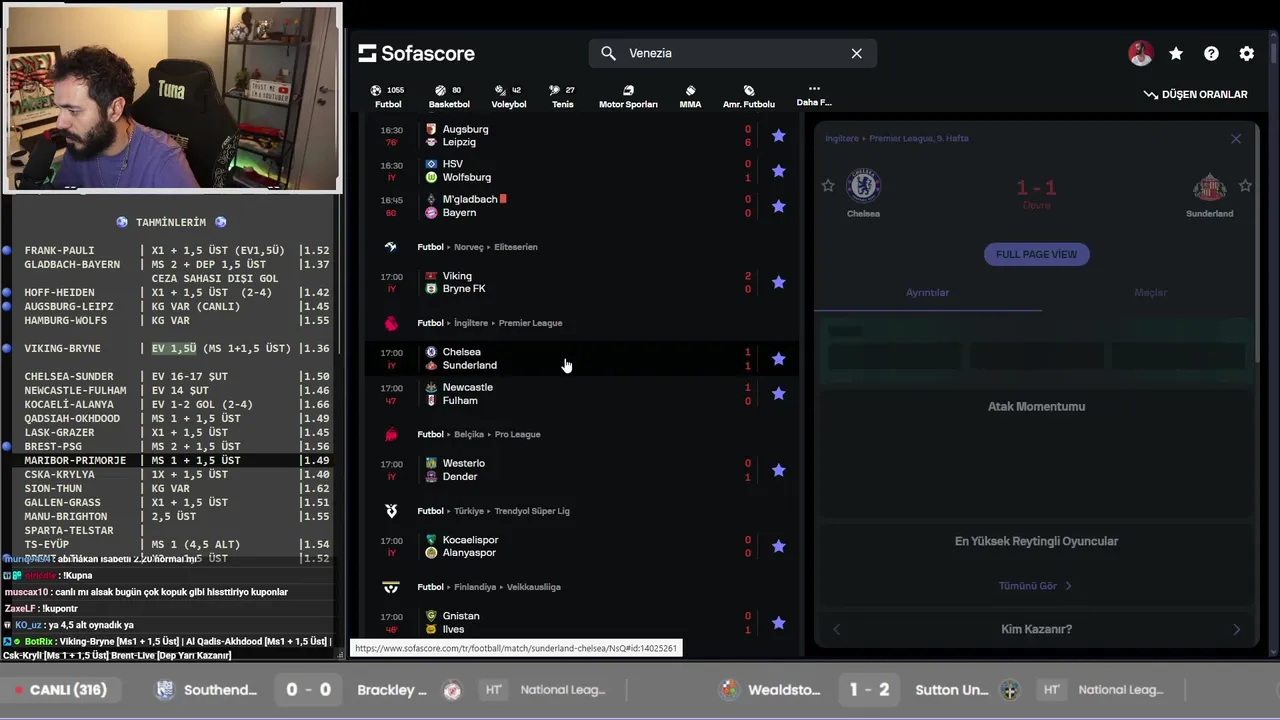Click the Eliteserien league logo icon
This screenshot has width=1280, height=720.
(391, 247)
